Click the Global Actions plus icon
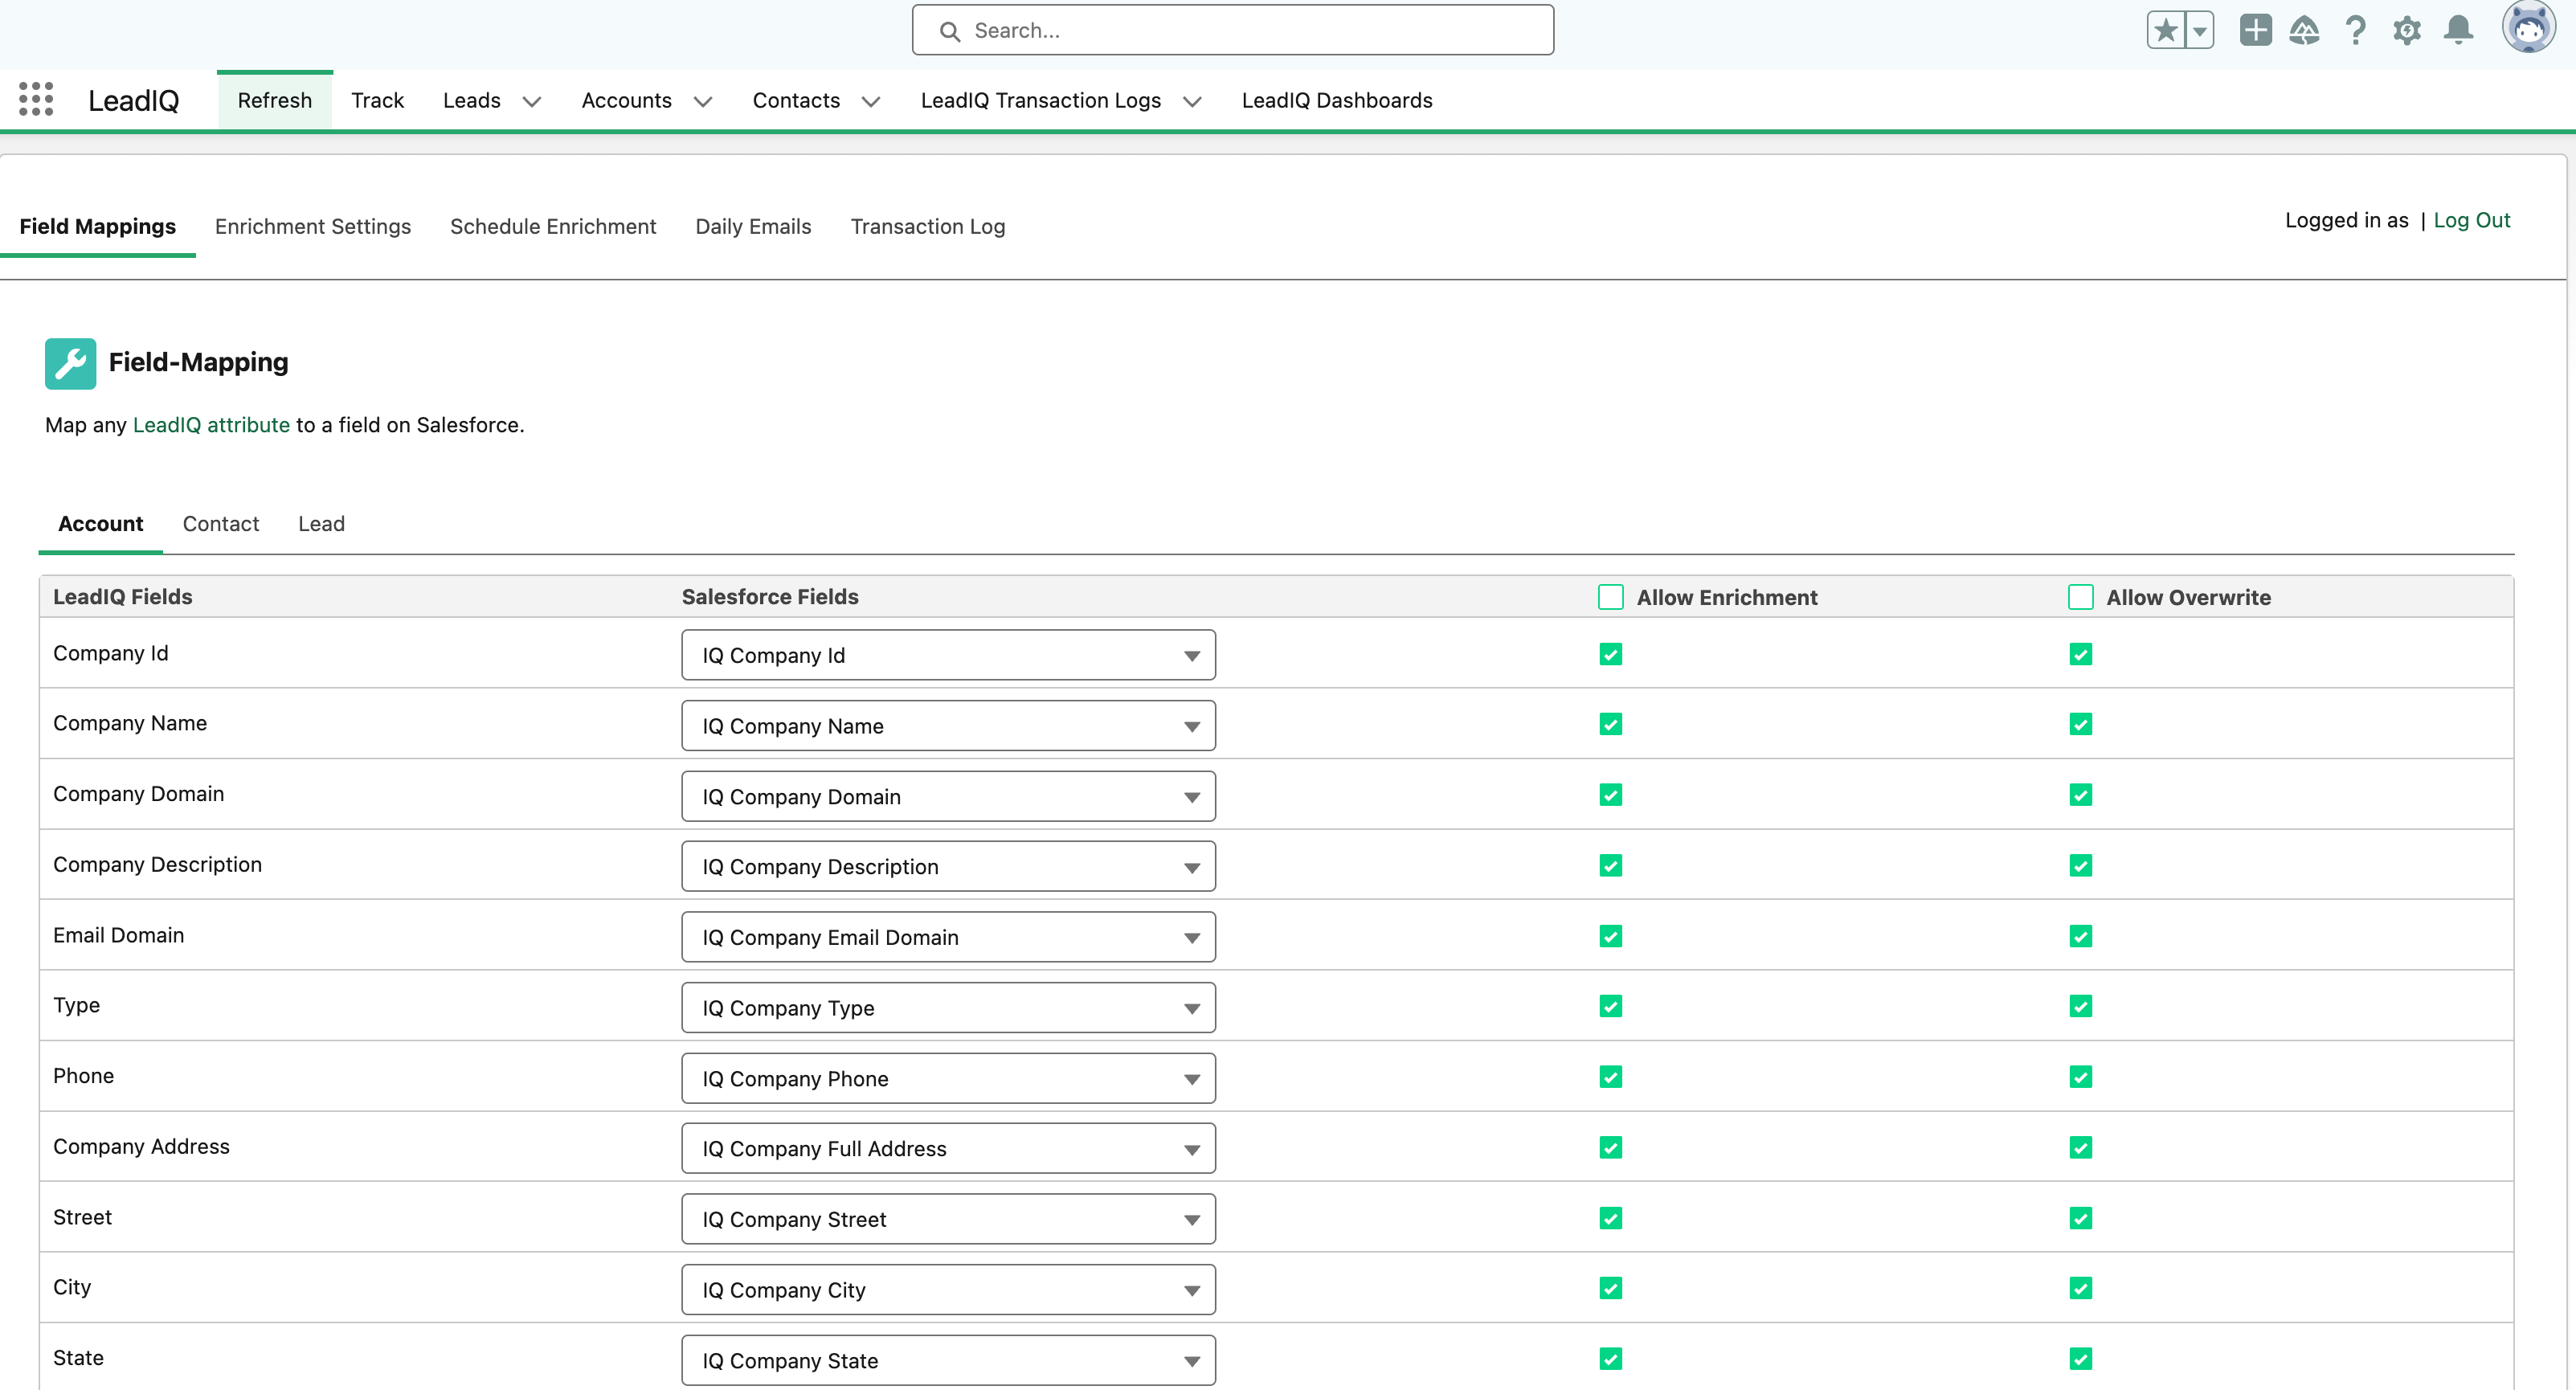The height and width of the screenshot is (1390, 2576). pyautogui.click(x=2255, y=30)
